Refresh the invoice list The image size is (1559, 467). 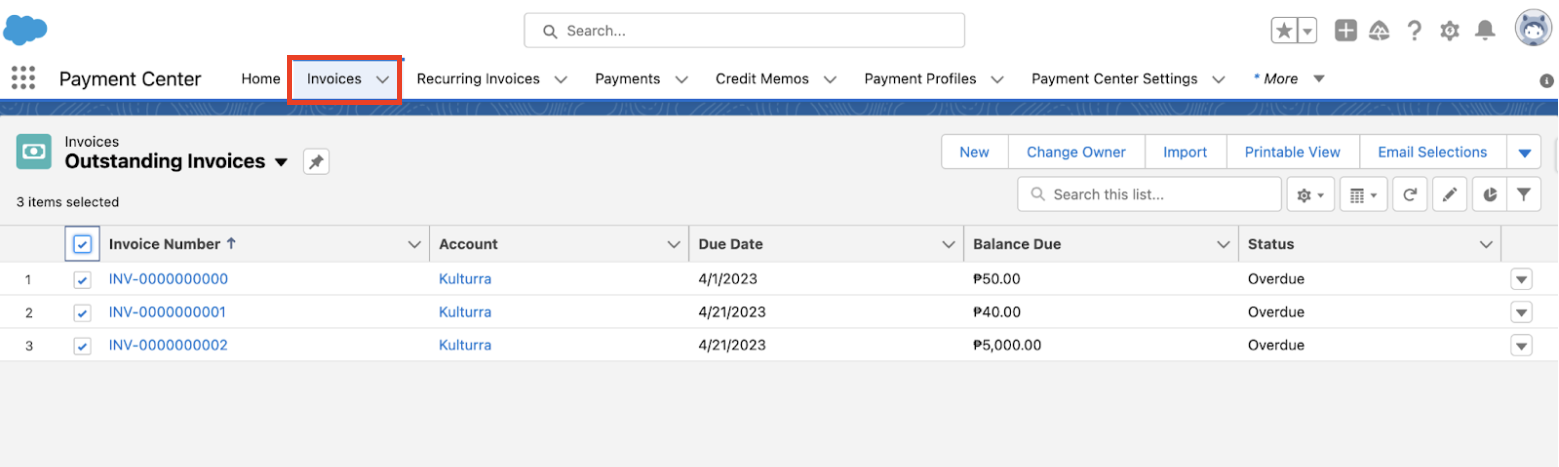pyautogui.click(x=1409, y=195)
